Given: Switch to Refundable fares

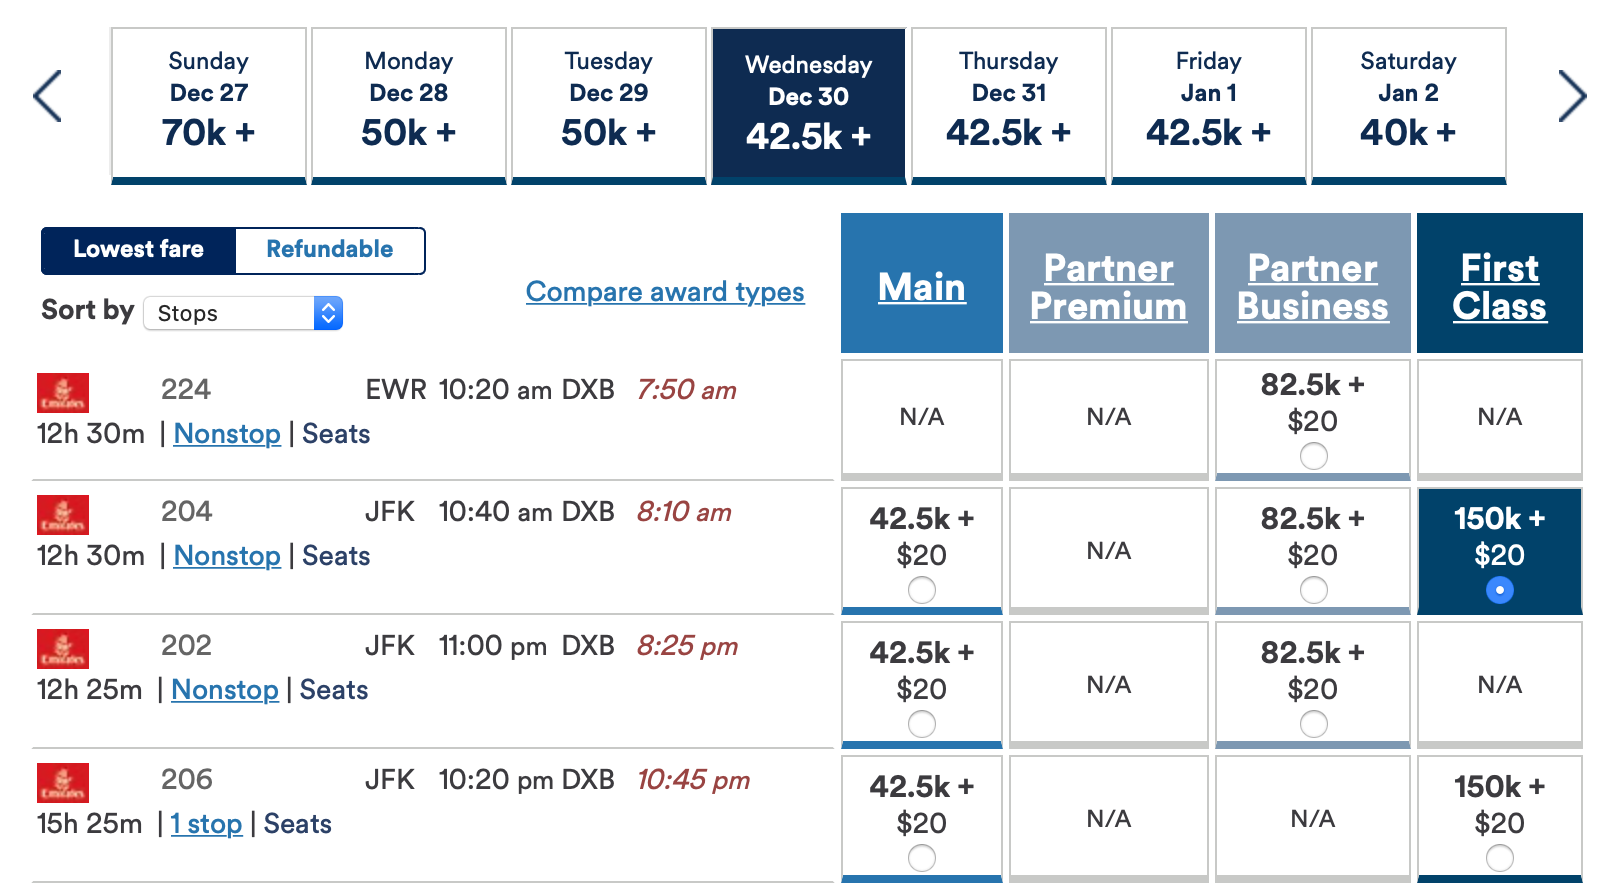Looking at the screenshot, I should click(330, 250).
